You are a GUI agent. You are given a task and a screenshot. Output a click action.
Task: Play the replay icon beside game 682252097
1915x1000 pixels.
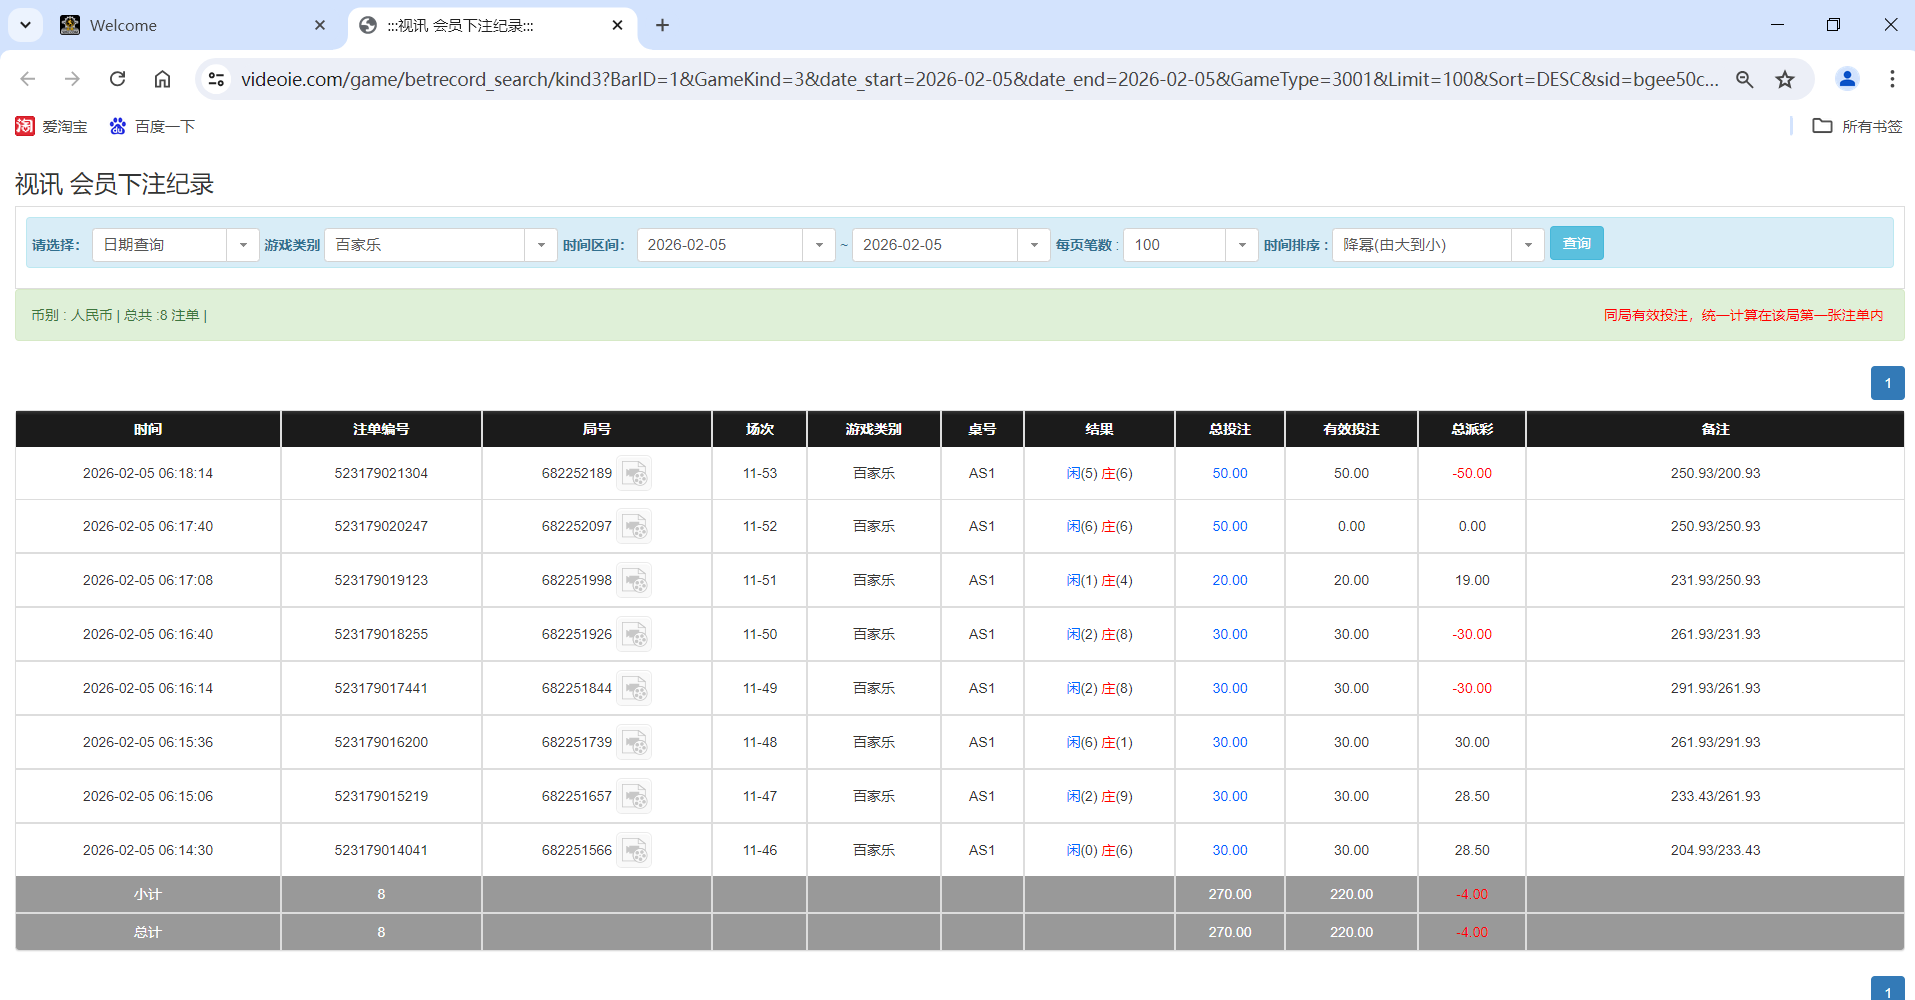coord(635,526)
